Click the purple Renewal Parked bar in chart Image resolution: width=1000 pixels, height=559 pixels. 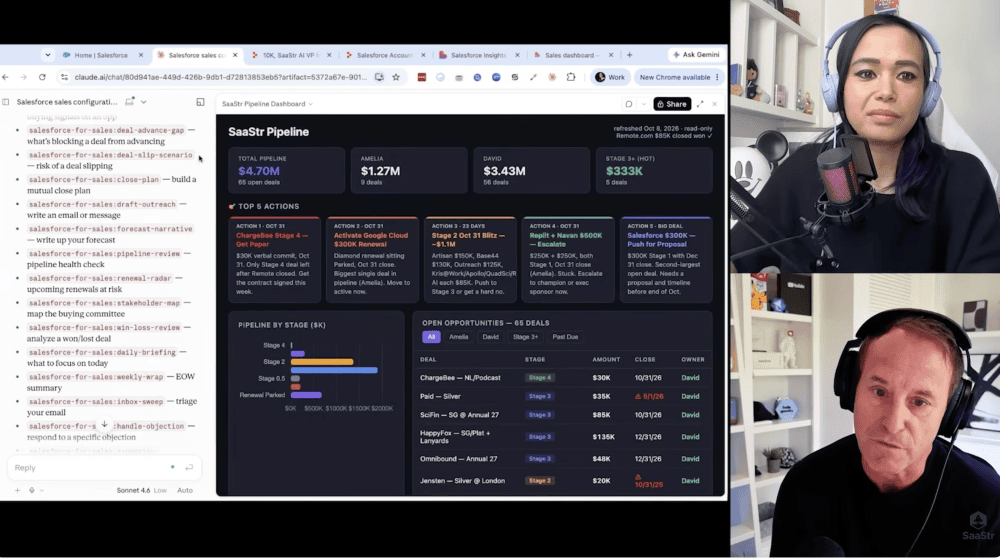(x=306, y=395)
